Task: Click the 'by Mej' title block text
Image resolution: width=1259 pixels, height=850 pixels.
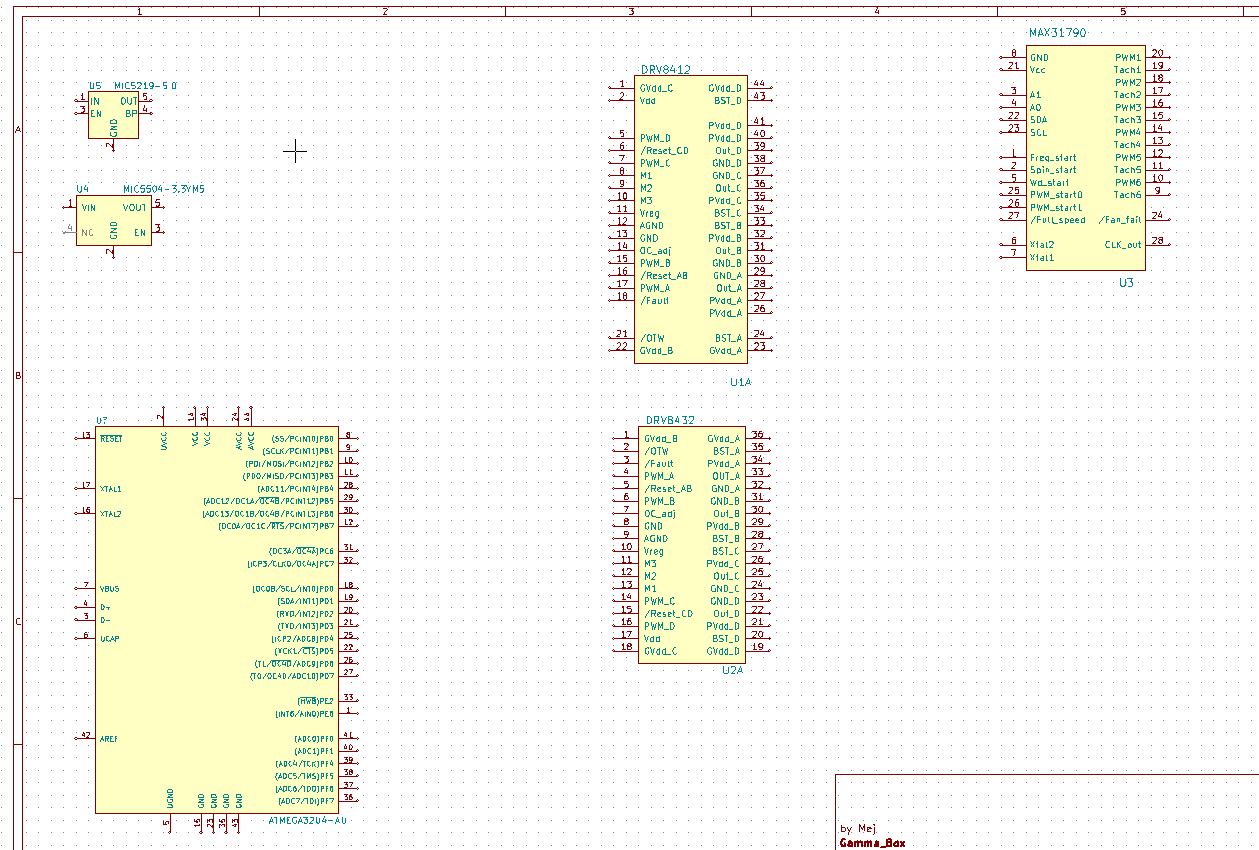Action: pos(858,829)
